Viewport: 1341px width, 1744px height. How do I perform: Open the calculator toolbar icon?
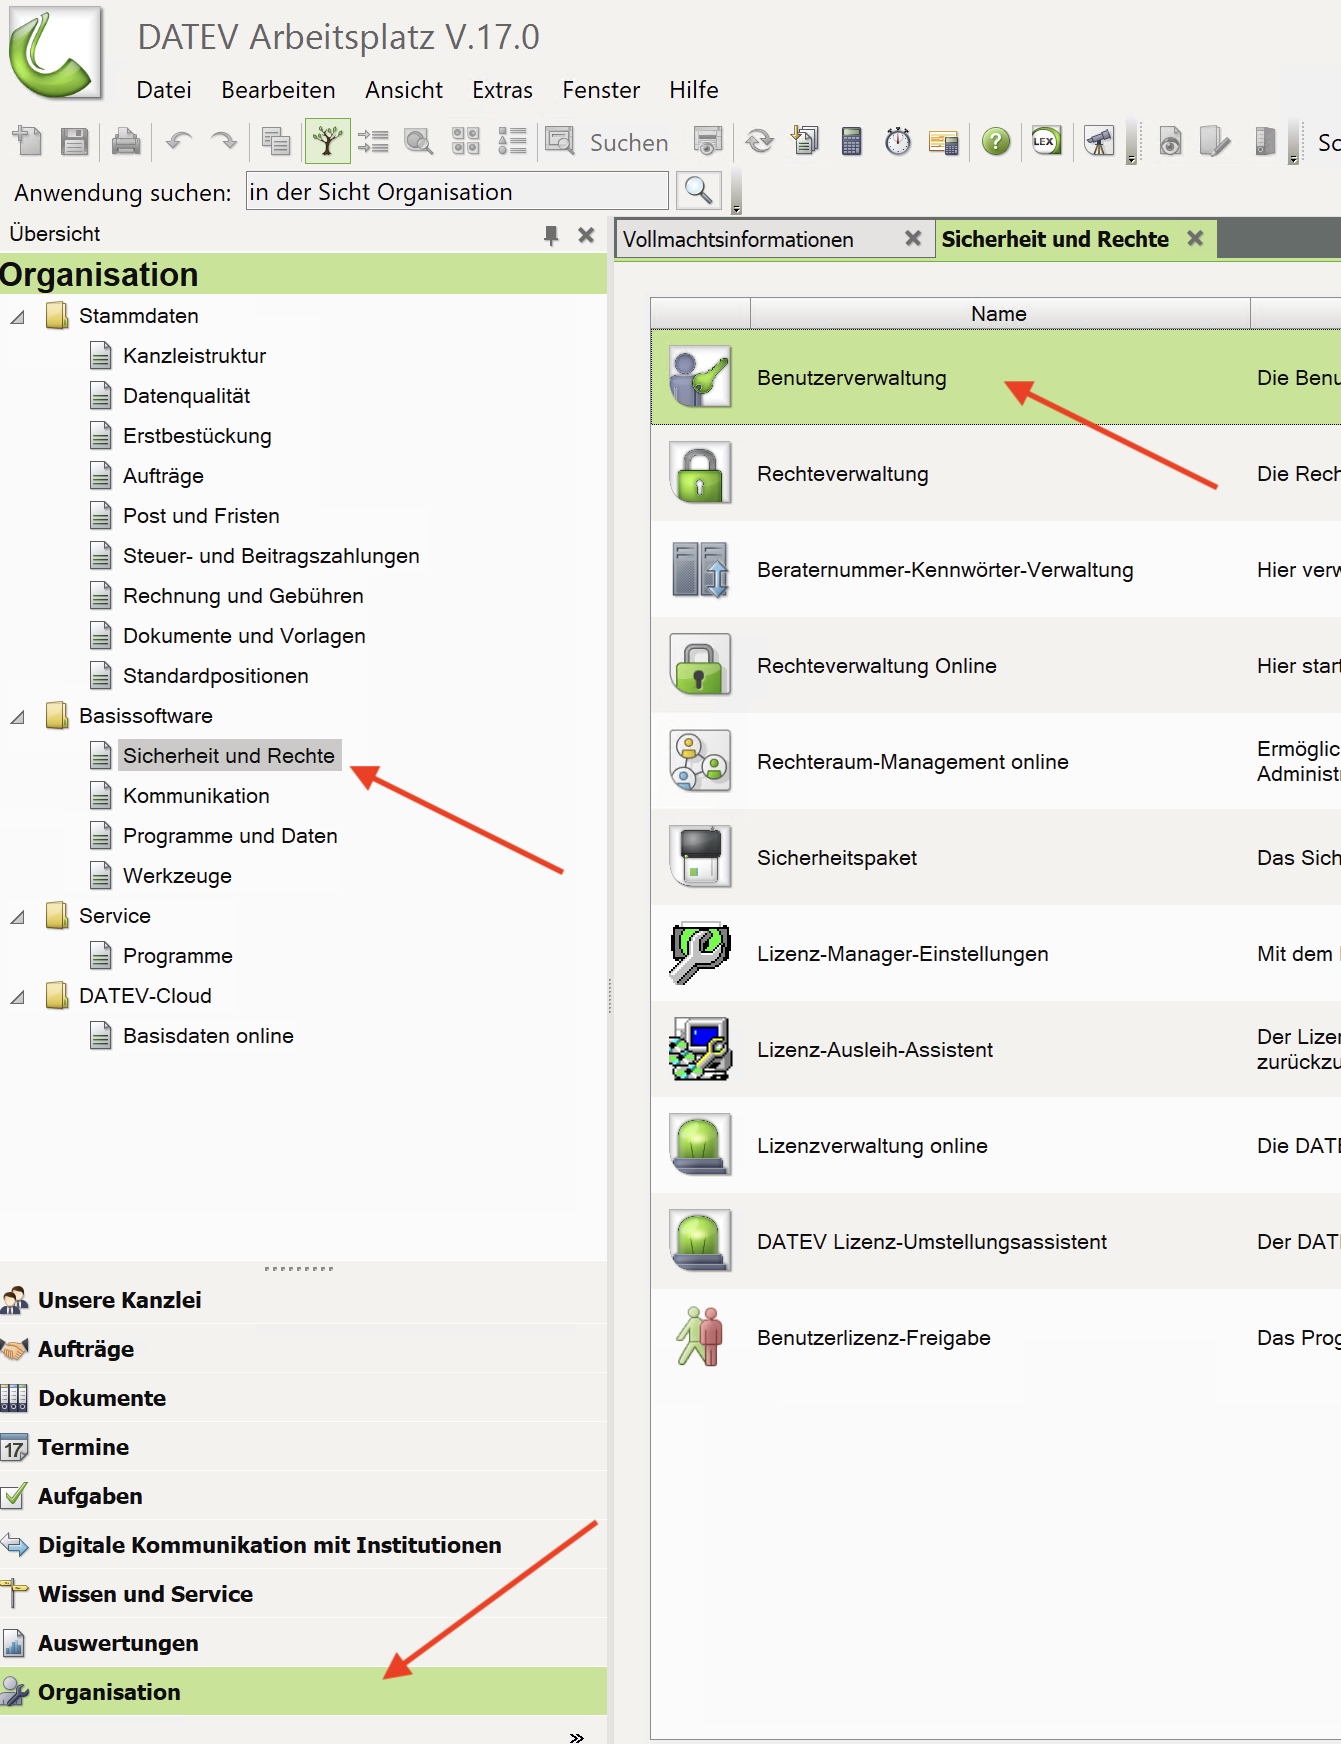(852, 142)
